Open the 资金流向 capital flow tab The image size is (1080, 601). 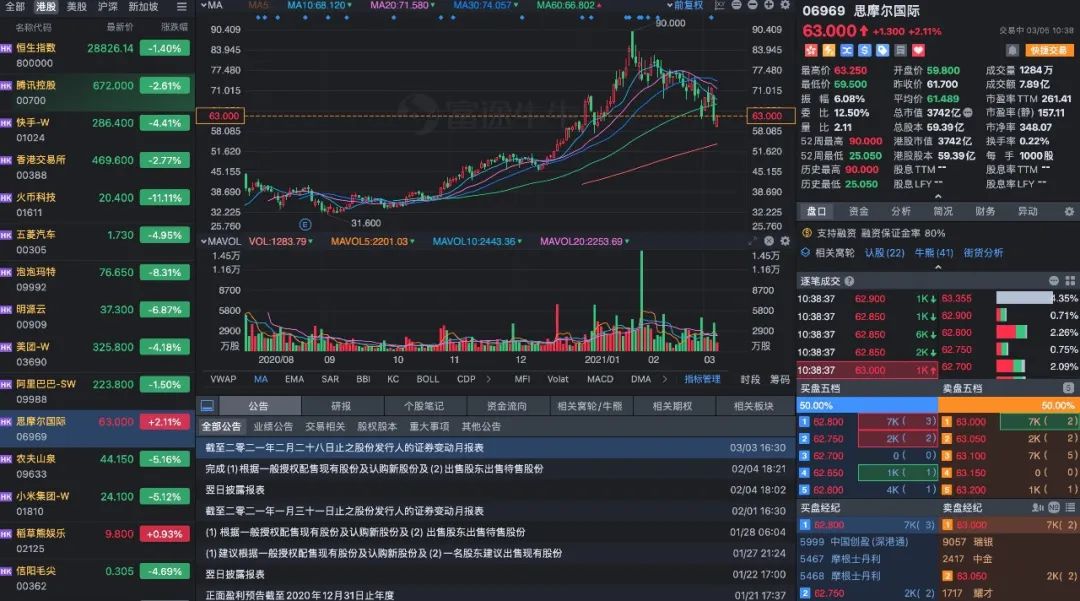coord(506,406)
